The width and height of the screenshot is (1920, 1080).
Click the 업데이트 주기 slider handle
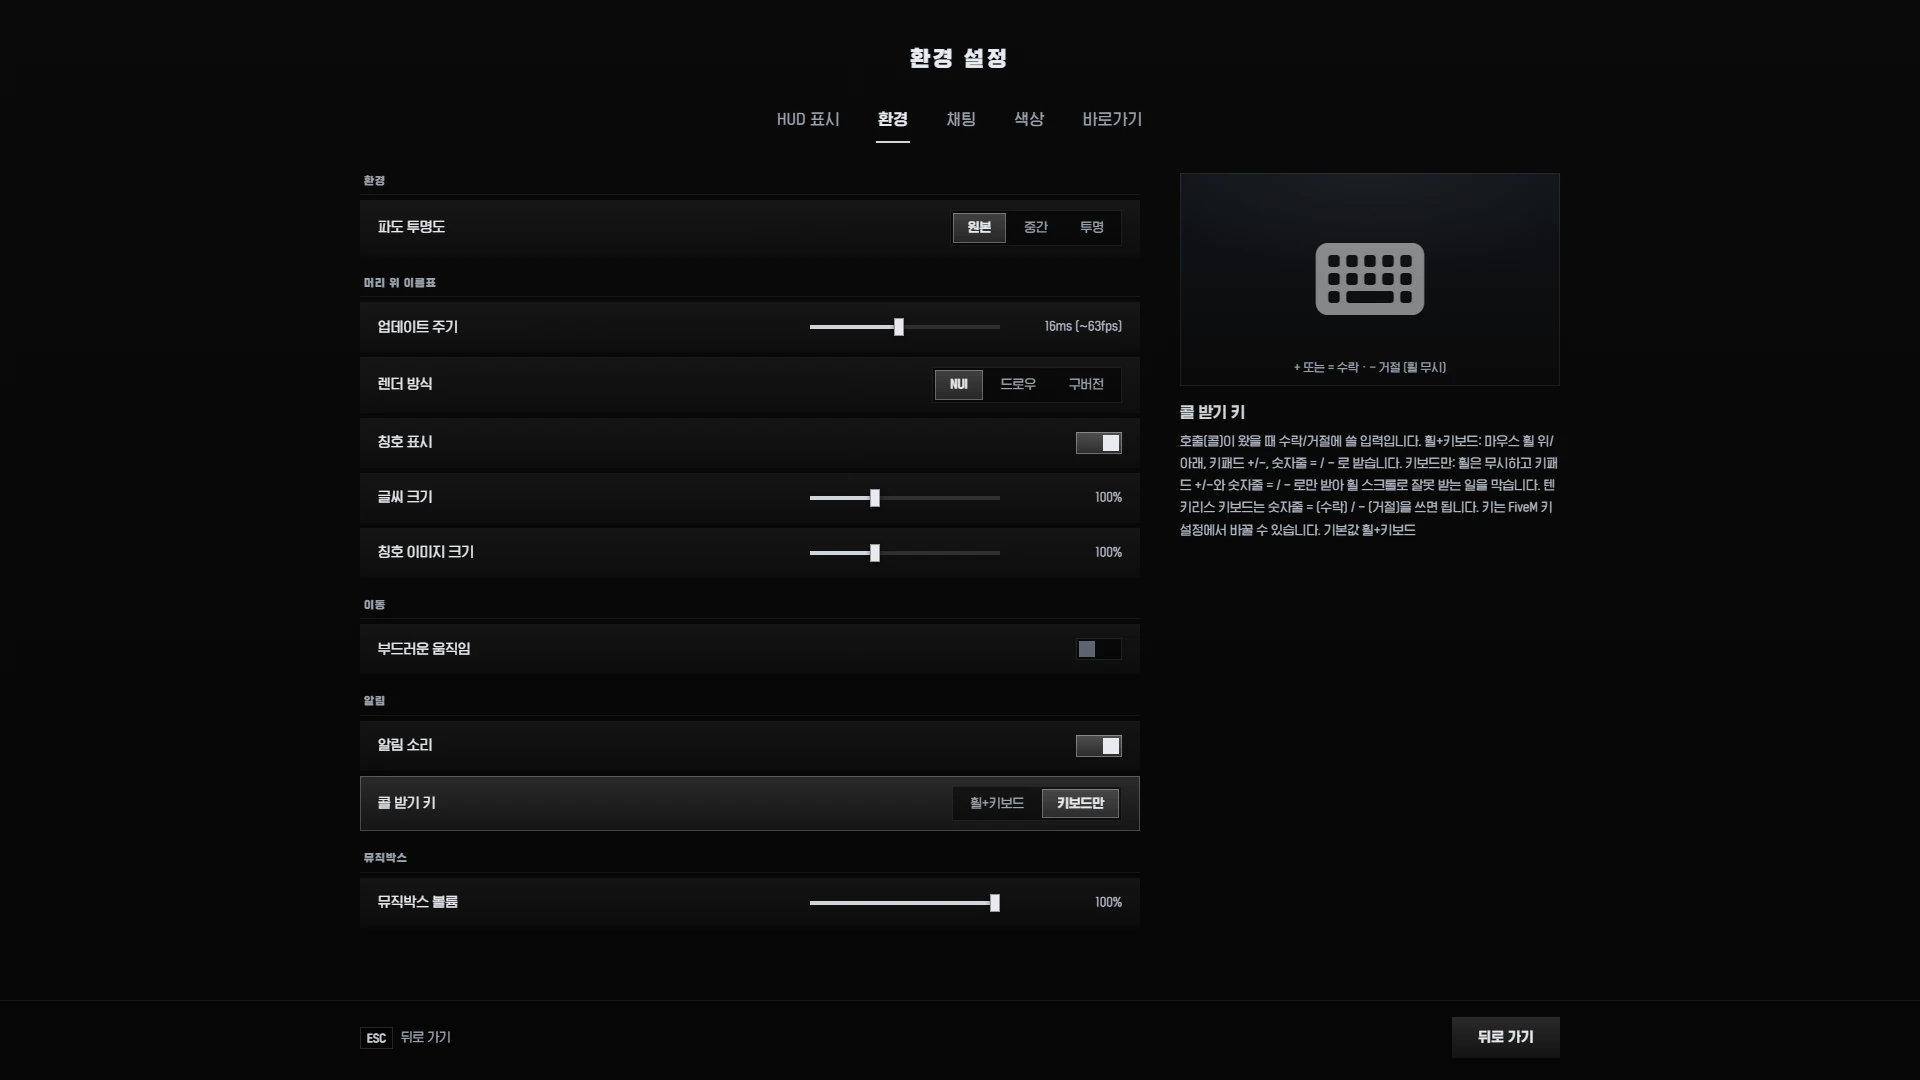pyautogui.click(x=899, y=327)
